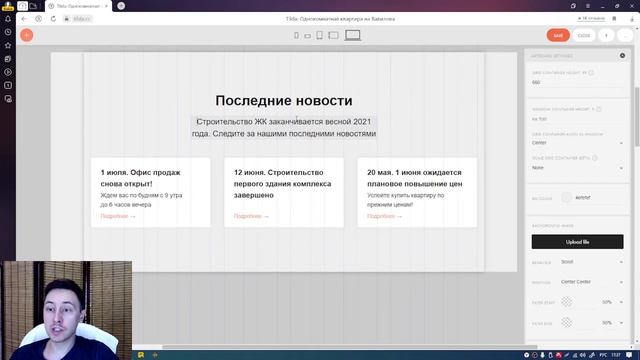Open the folder icon in tab strip
640x360 pixels.
(x=33, y=6)
